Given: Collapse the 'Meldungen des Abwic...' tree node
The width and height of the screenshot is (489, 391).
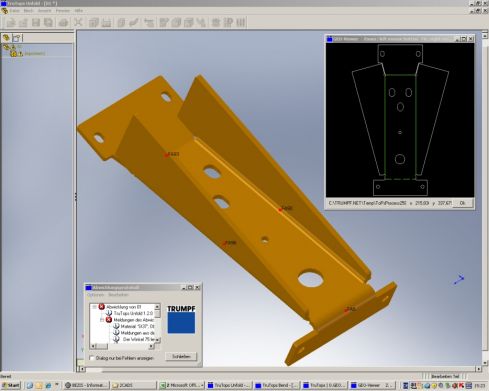Looking at the screenshot, I should pos(102,320).
